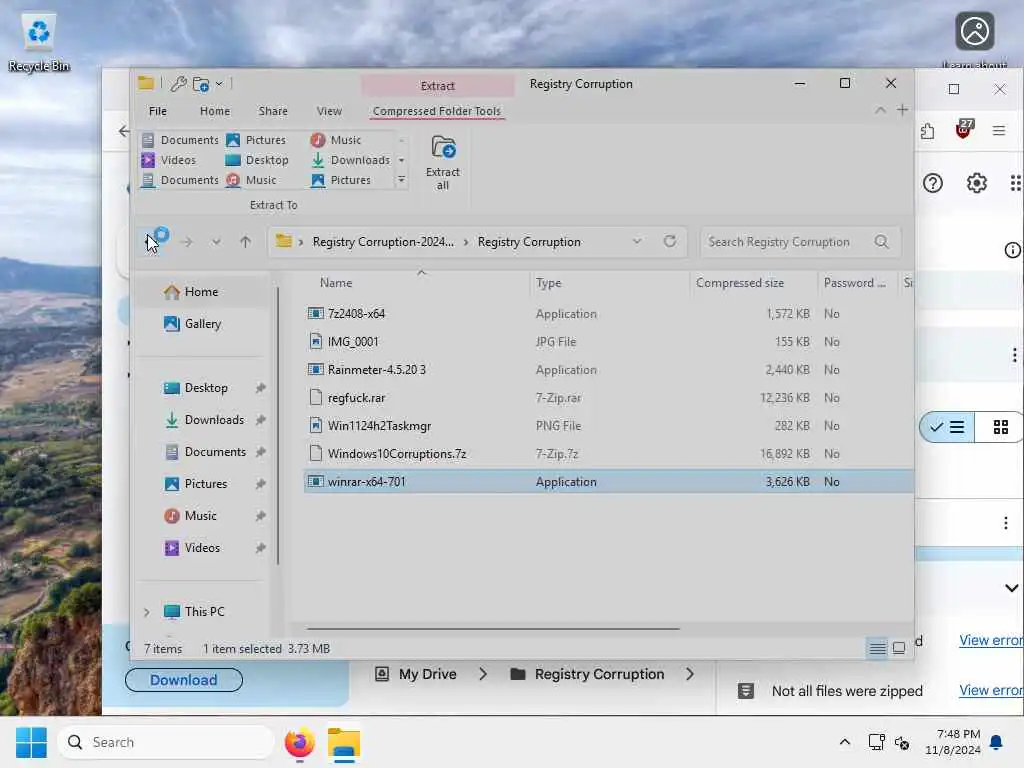Click Registry Corruption-2024 breadcrumb segment
Image resolution: width=1024 pixels, height=768 pixels.
pos(383,242)
